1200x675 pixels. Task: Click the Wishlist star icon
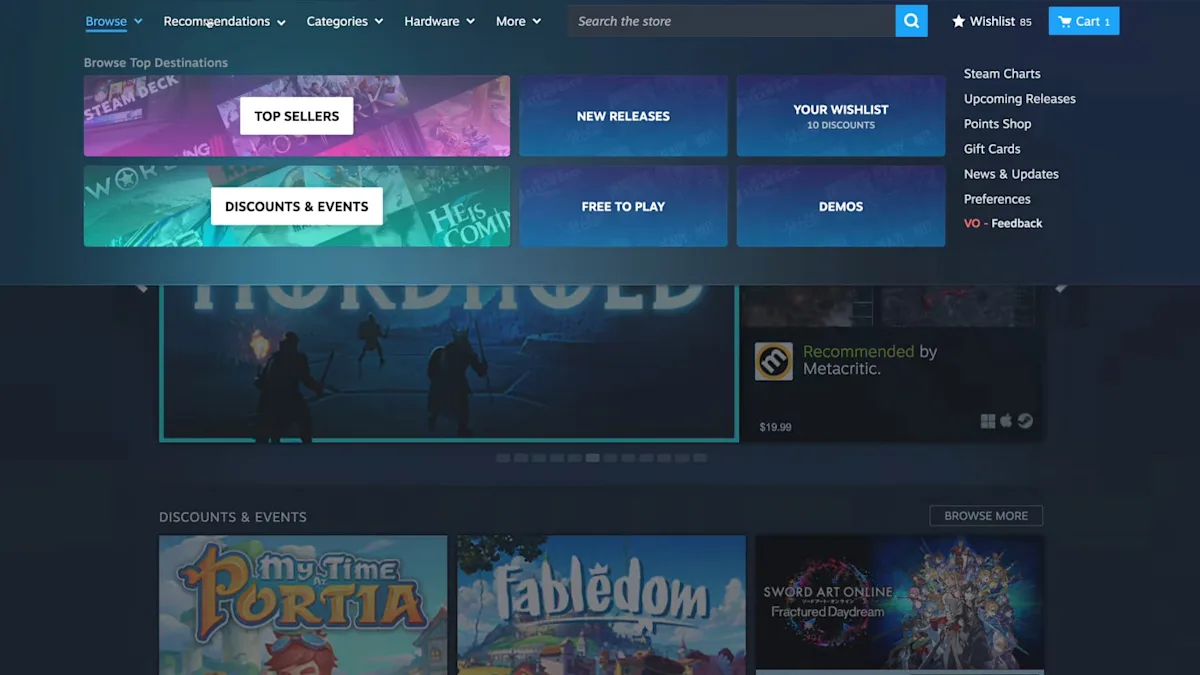[958, 21]
